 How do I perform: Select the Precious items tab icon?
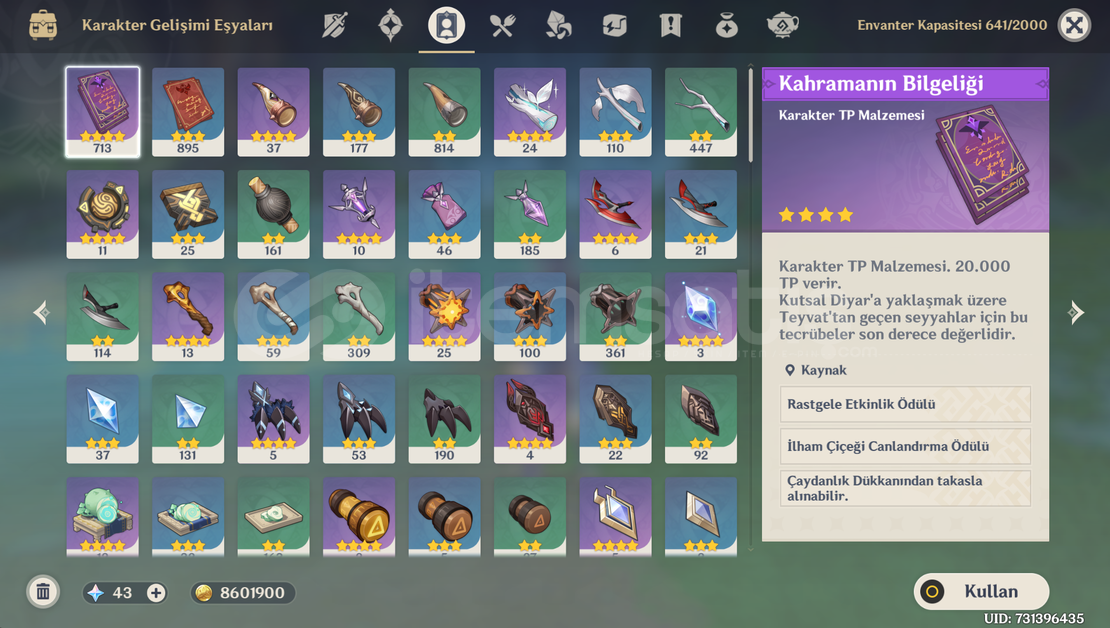726,25
